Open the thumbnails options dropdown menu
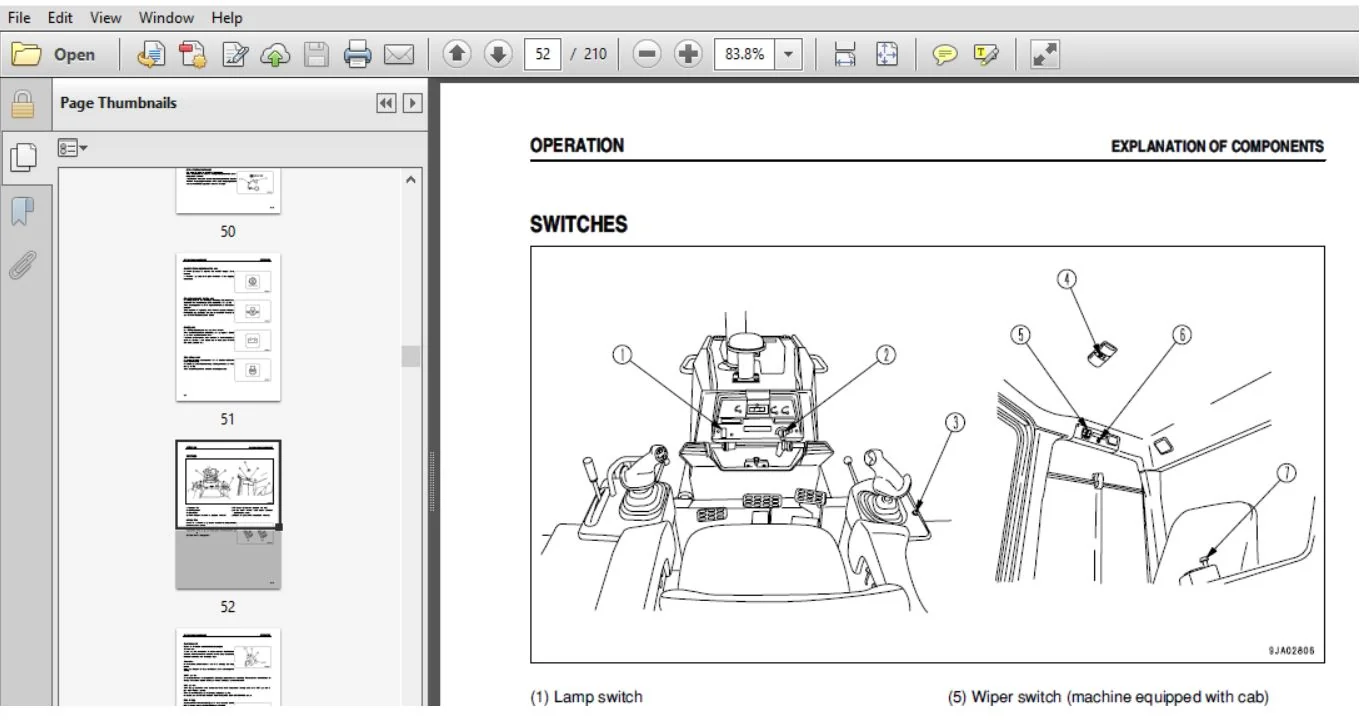Screen dimensions: 1366x723 [x=73, y=148]
